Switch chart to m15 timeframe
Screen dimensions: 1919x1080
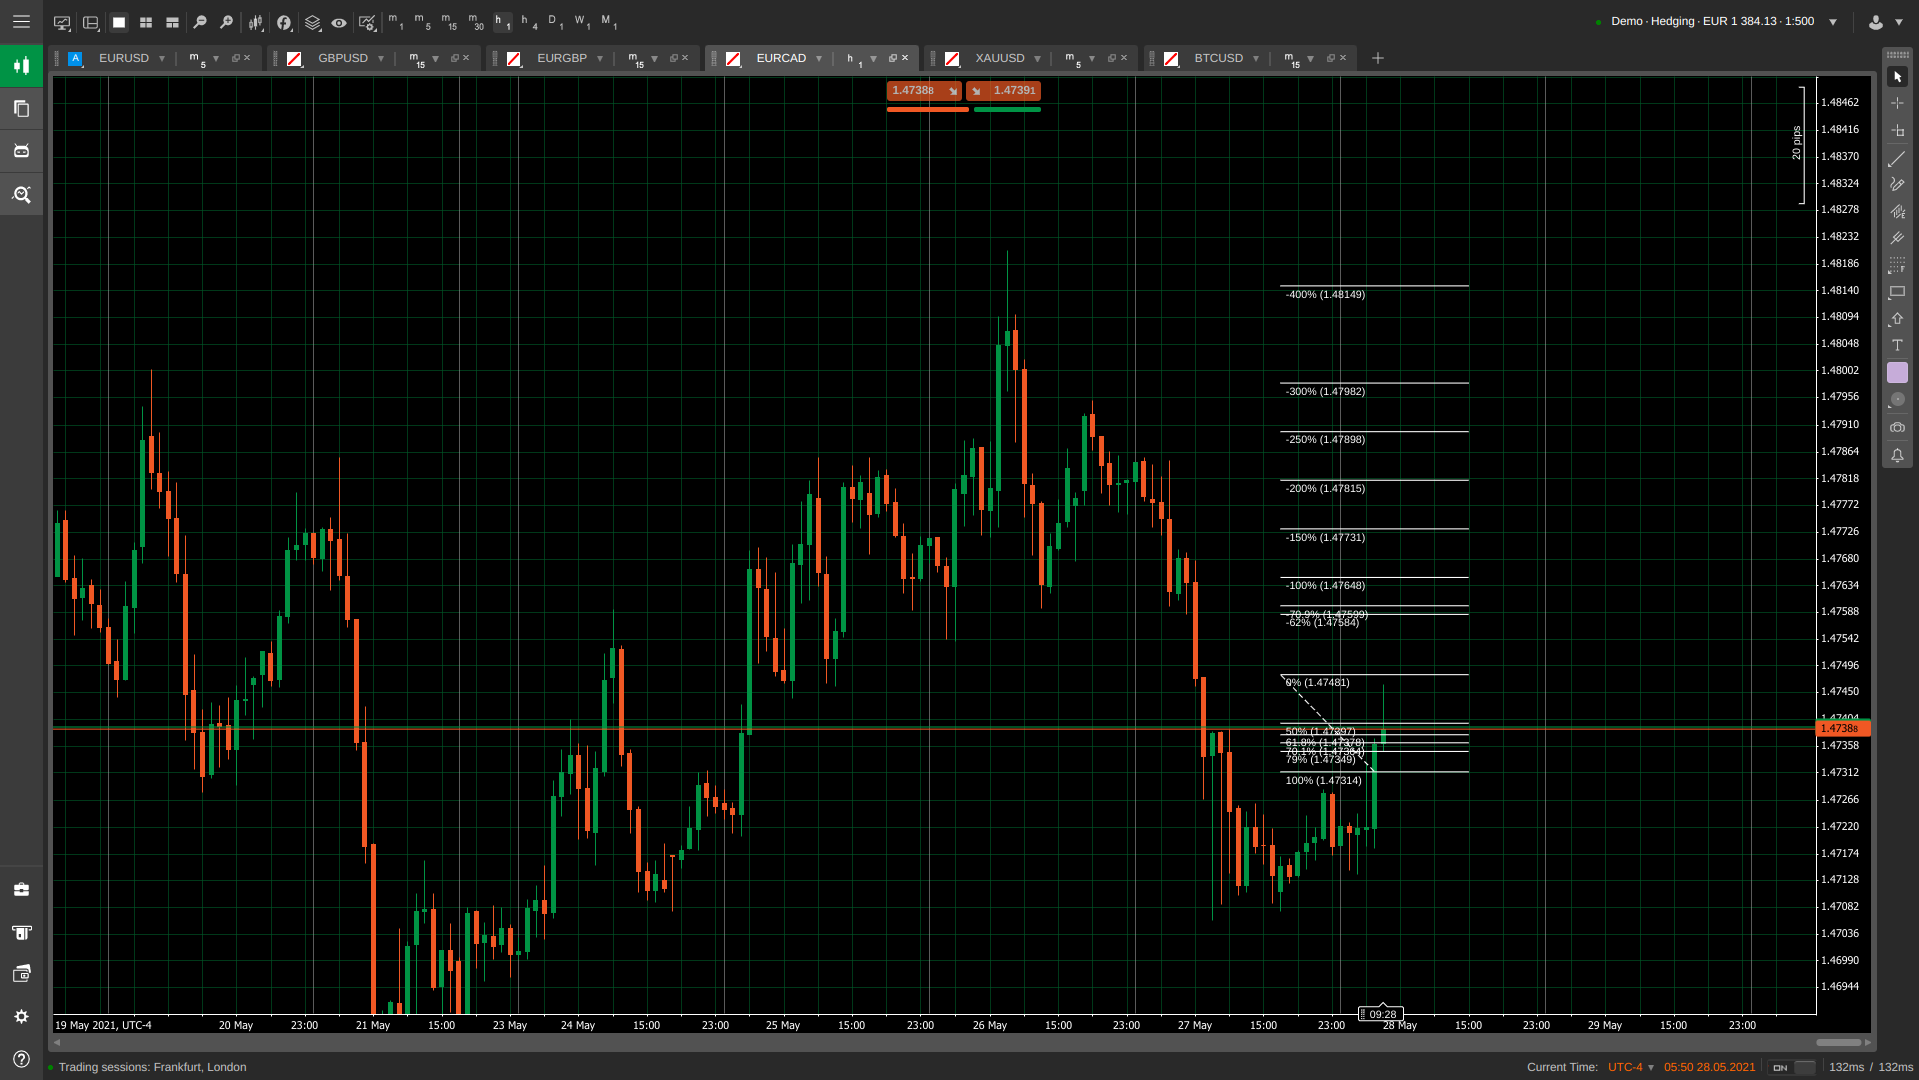(449, 21)
